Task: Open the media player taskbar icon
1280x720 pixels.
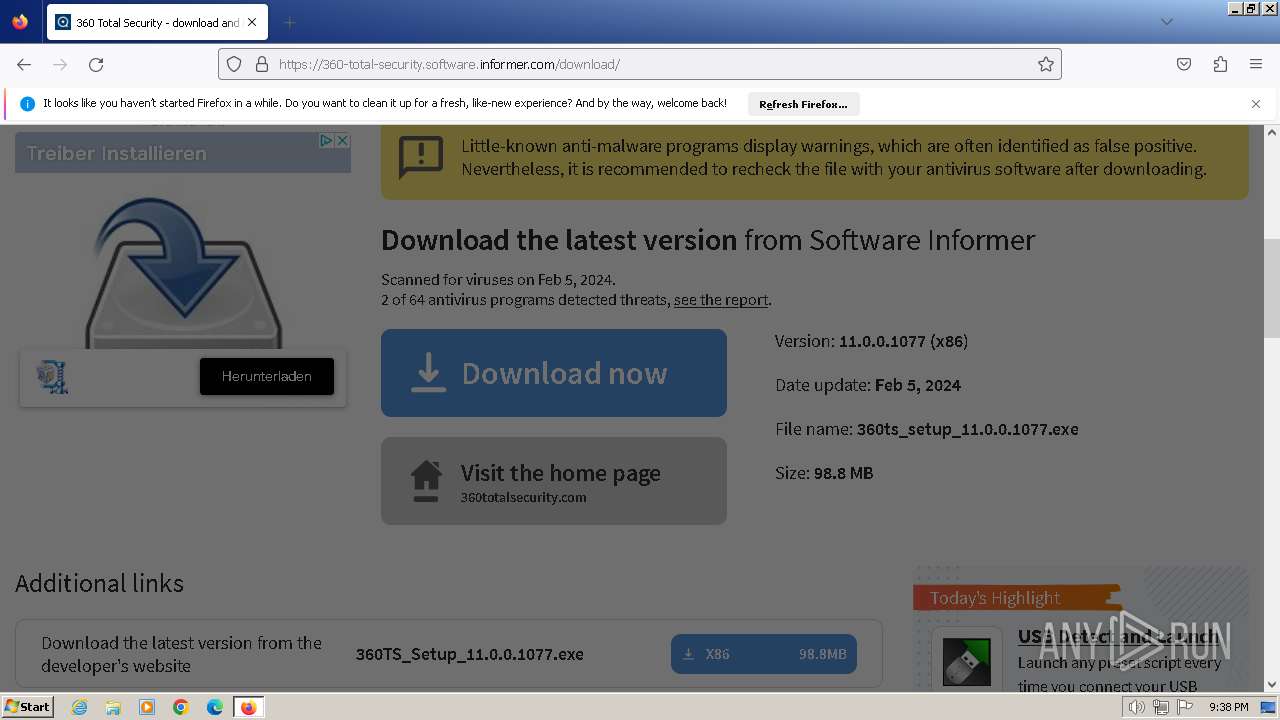Action: (x=147, y=707)
